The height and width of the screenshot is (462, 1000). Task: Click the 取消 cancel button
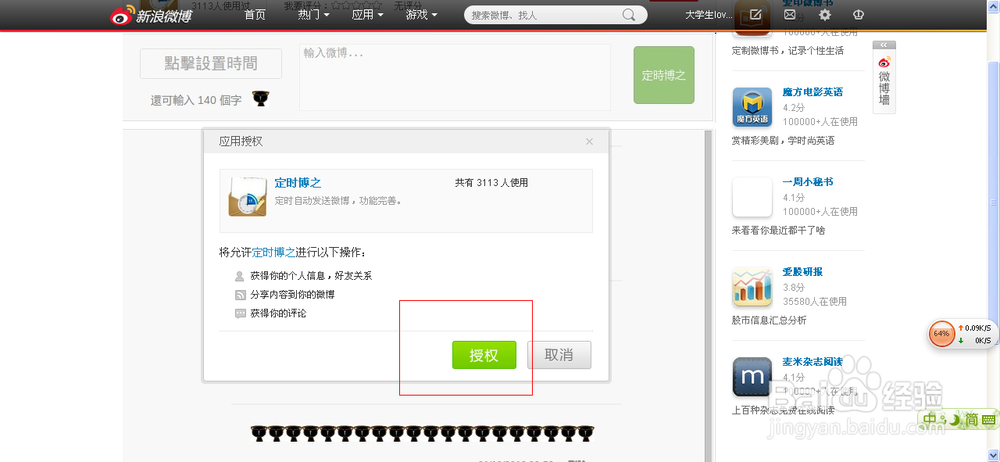pyautogui.click(x=559, y=355)
